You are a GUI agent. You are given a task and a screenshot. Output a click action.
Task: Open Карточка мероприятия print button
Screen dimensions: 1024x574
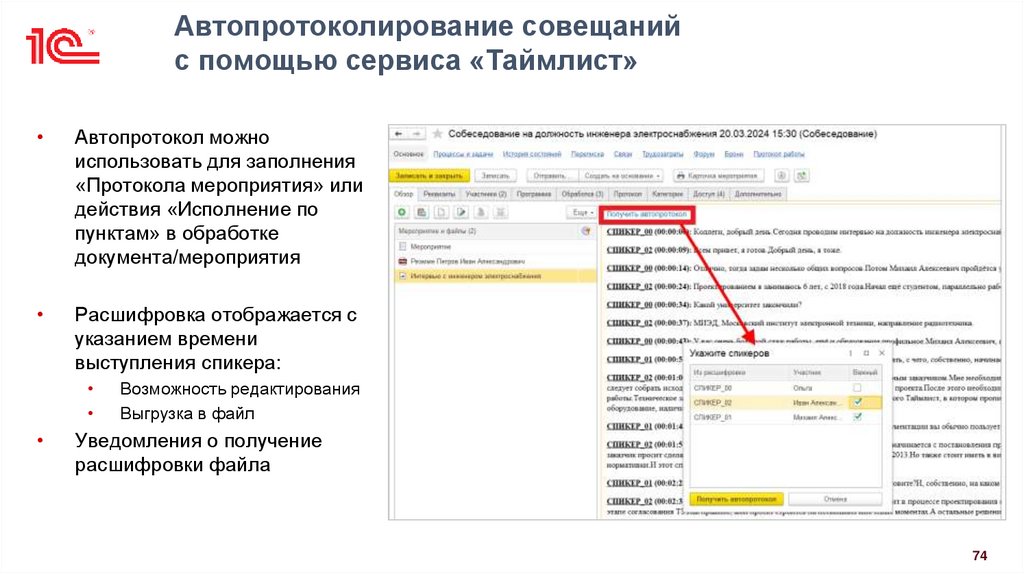click(x=718, y=176)
